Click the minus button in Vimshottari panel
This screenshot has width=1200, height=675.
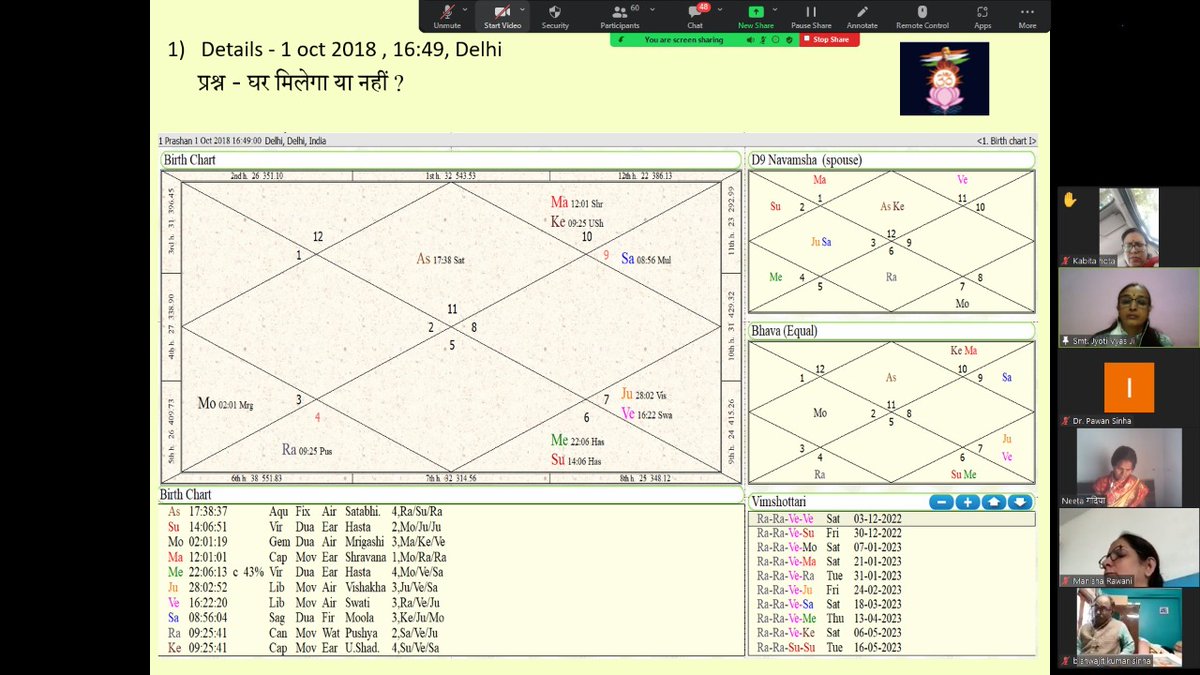click(941, 502)
